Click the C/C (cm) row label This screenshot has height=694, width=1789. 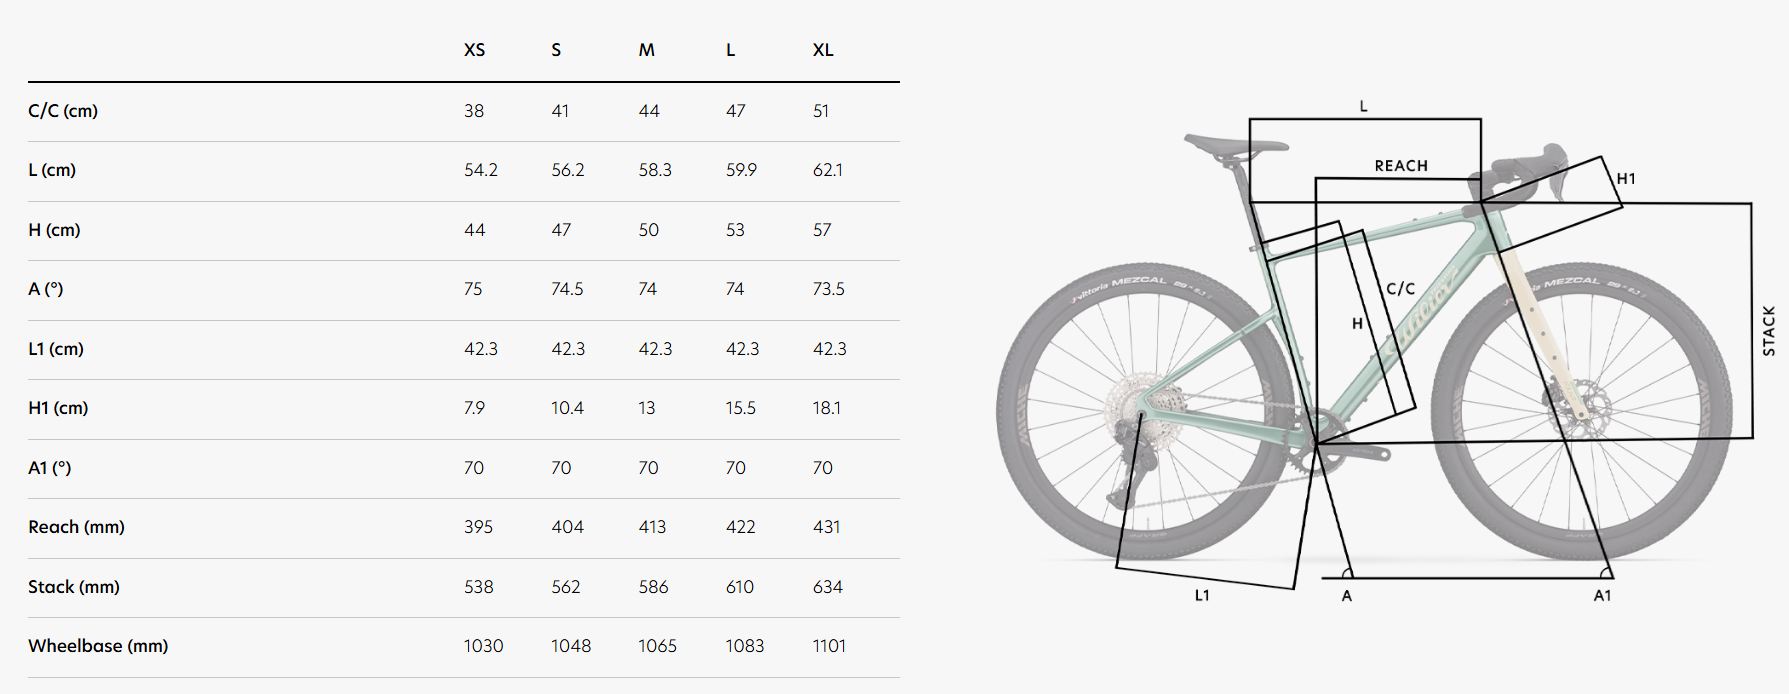tap(63, 111)
